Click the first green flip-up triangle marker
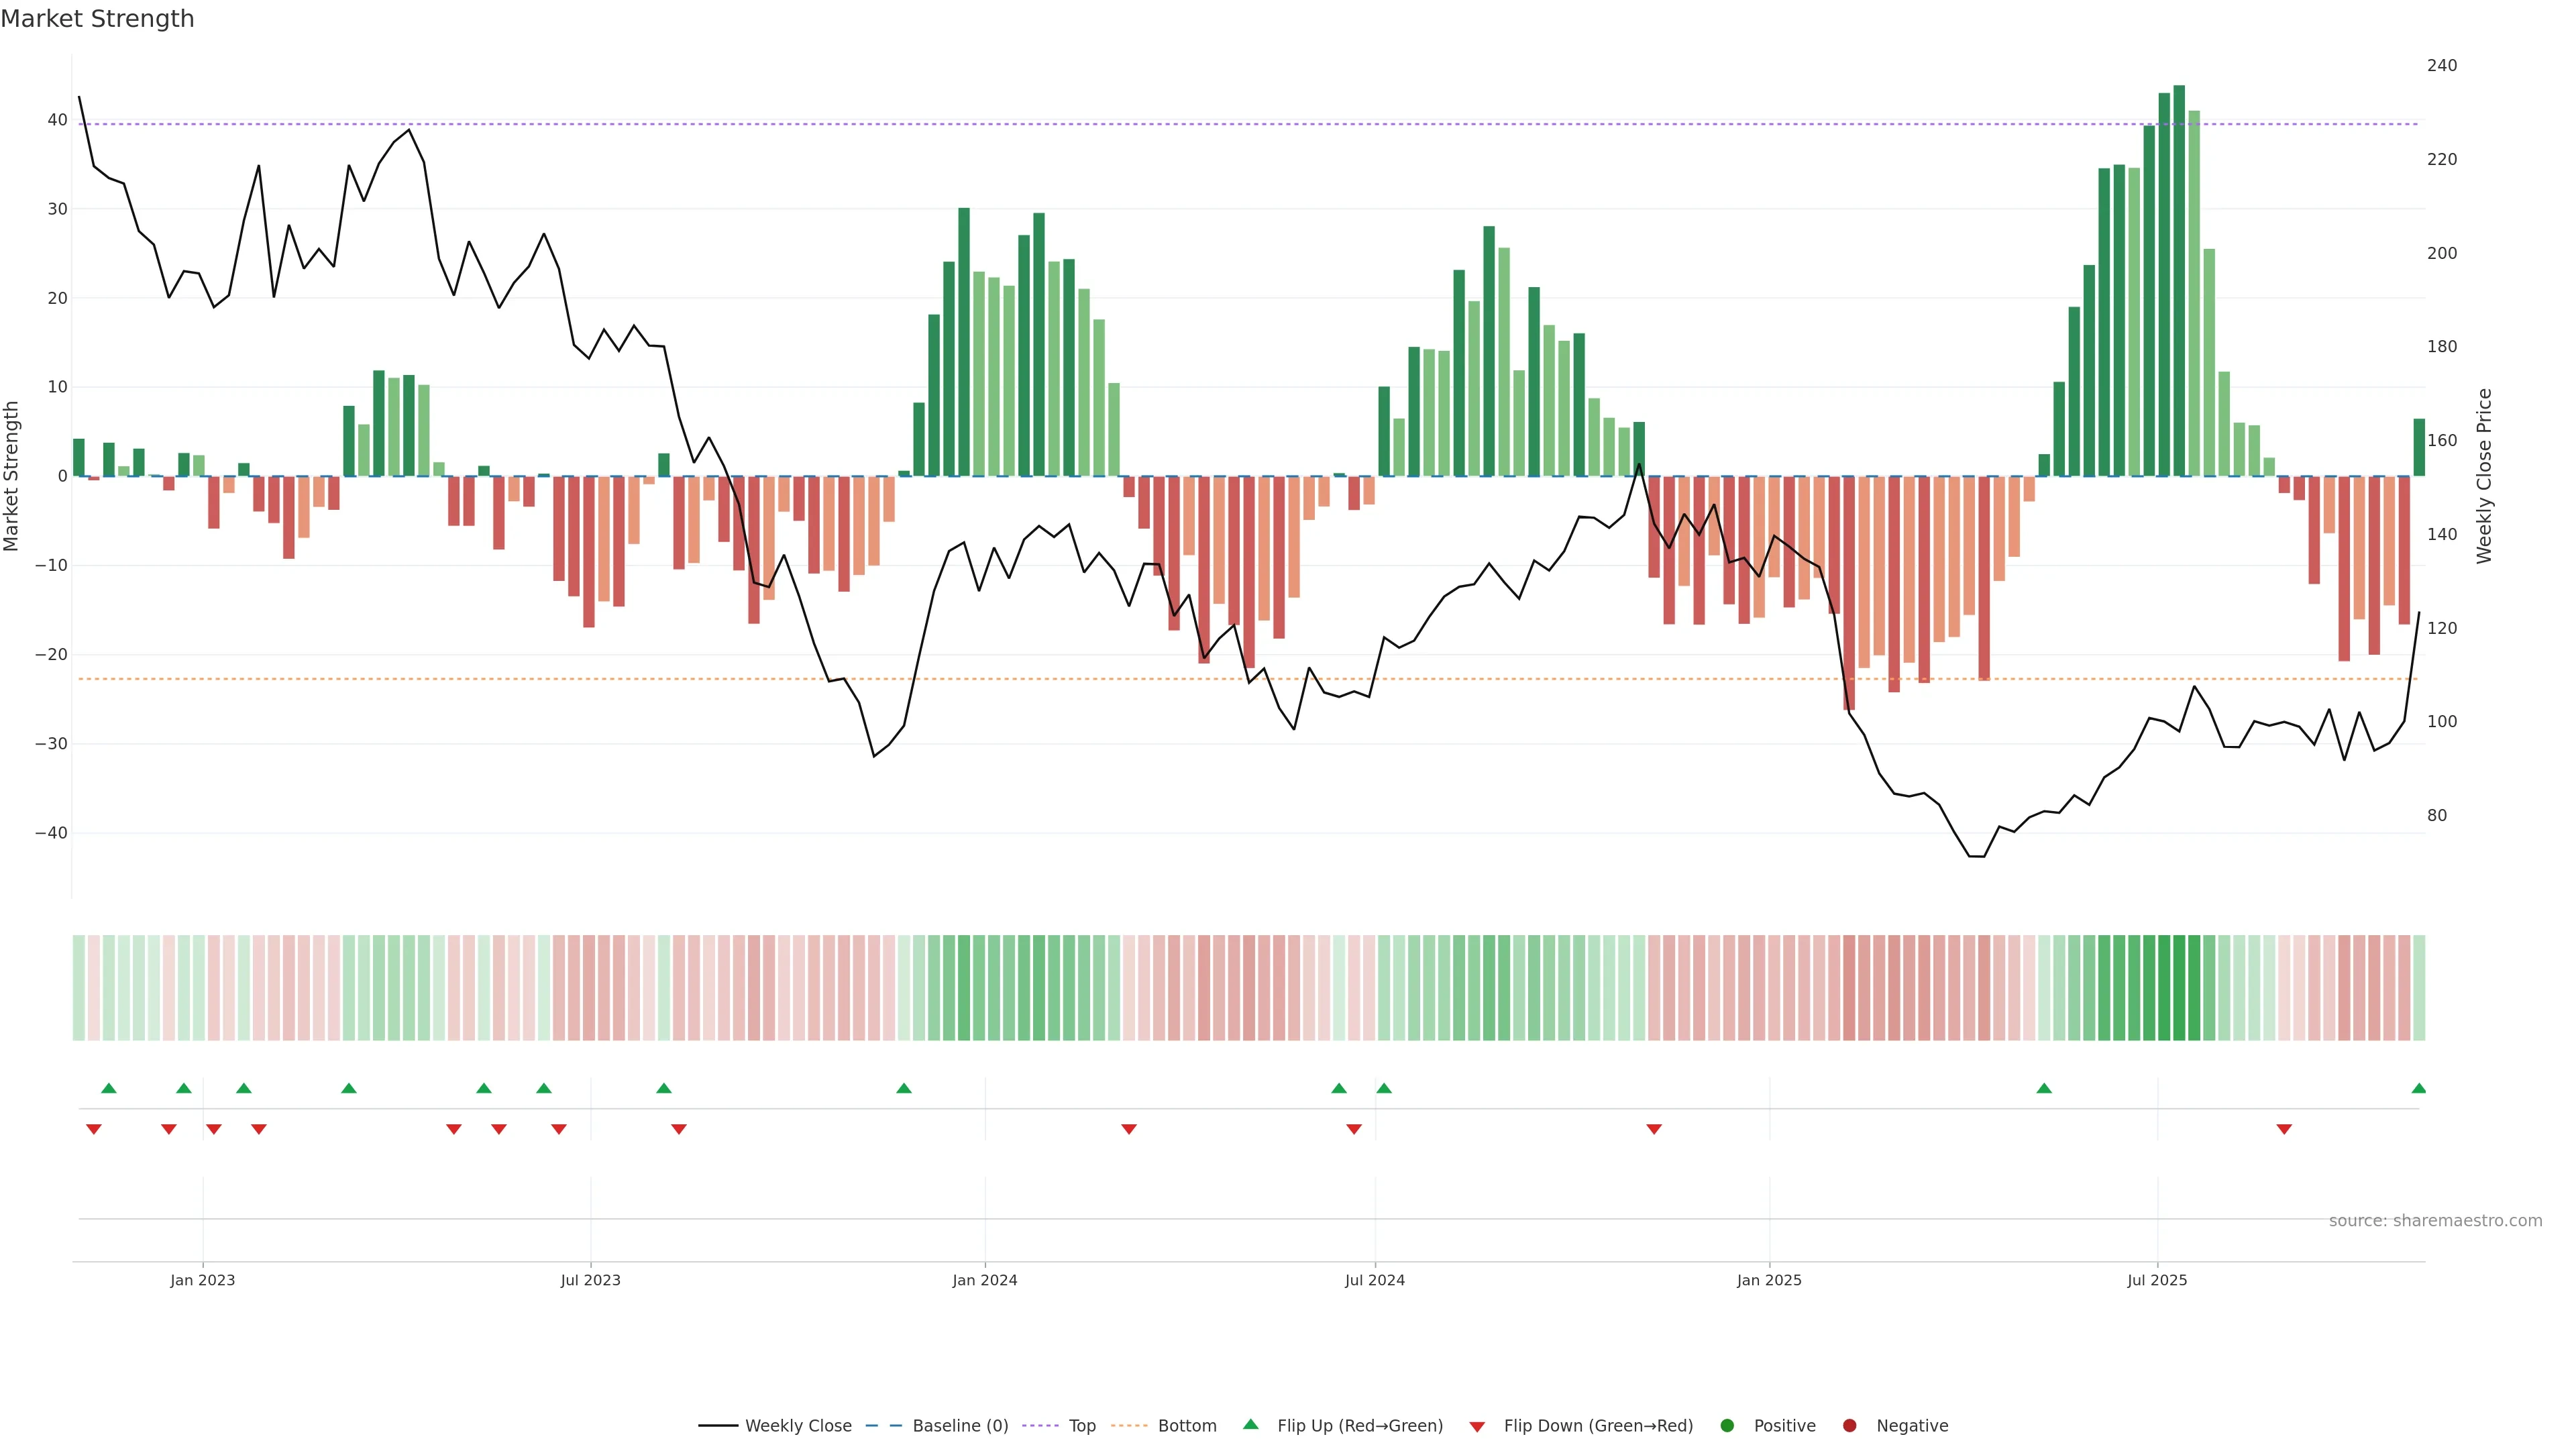 109,1088
